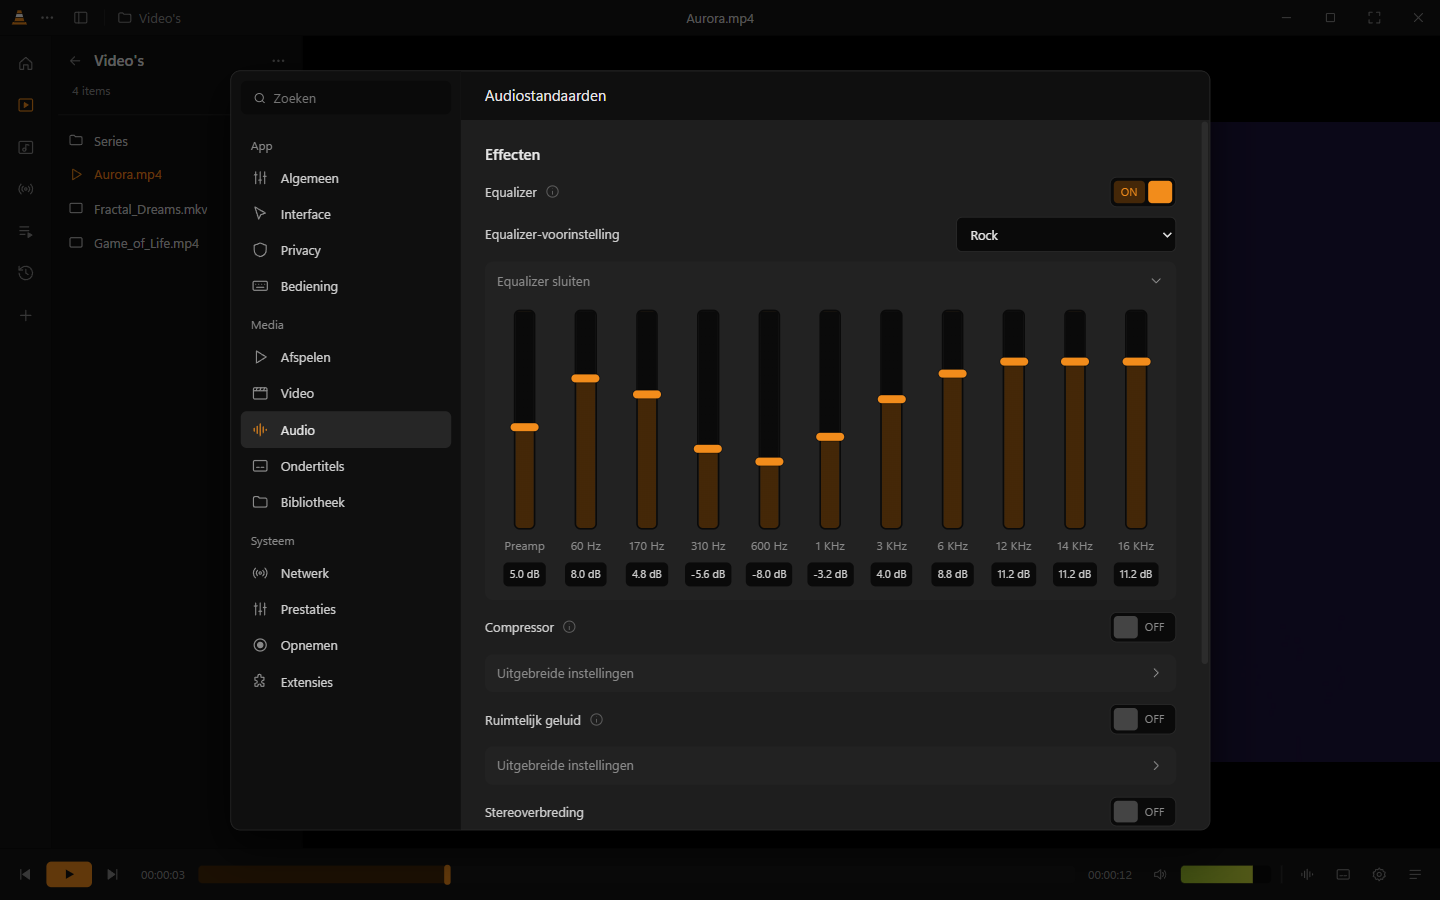
Task: Toggle the side panel icon in title bar
Action: pos(81,18)
